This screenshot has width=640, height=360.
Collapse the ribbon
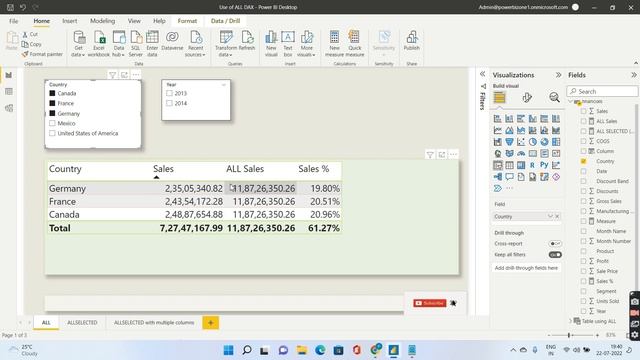636,63
